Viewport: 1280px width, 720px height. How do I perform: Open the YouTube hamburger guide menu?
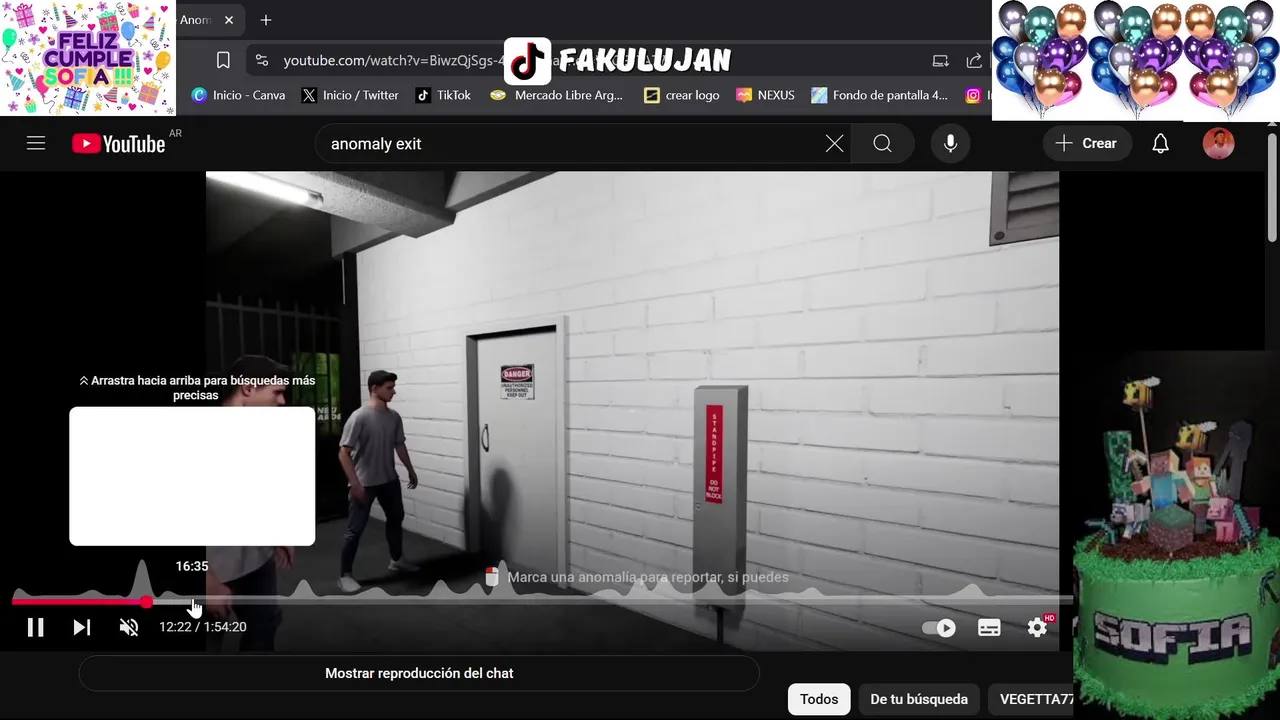pos(36,144)
